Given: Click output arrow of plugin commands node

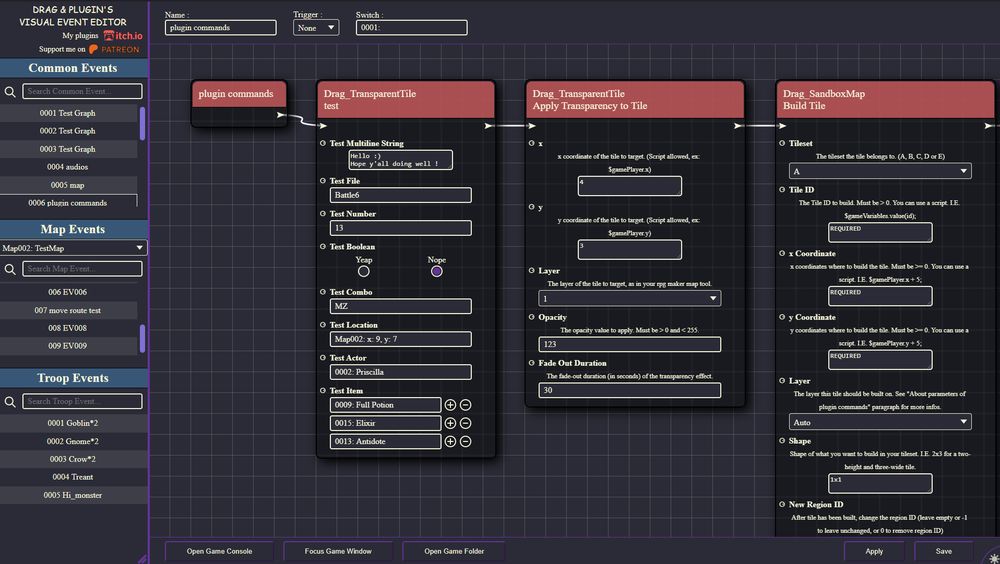Looking at the screenshot, I should 281,115.
